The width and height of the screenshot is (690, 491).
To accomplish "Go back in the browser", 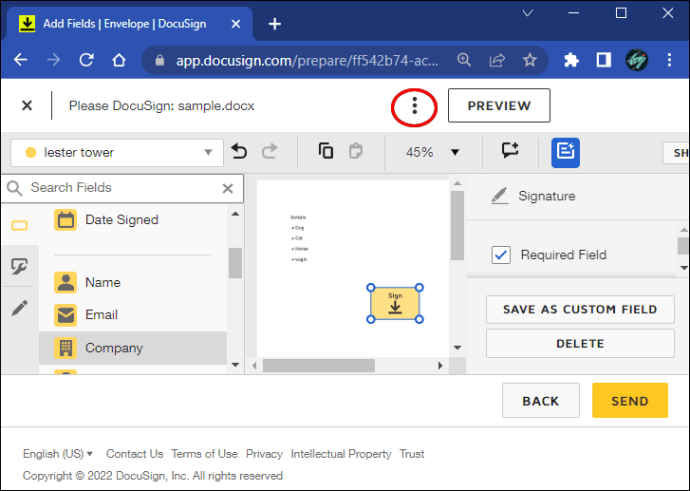I will [x=21, y=59].
